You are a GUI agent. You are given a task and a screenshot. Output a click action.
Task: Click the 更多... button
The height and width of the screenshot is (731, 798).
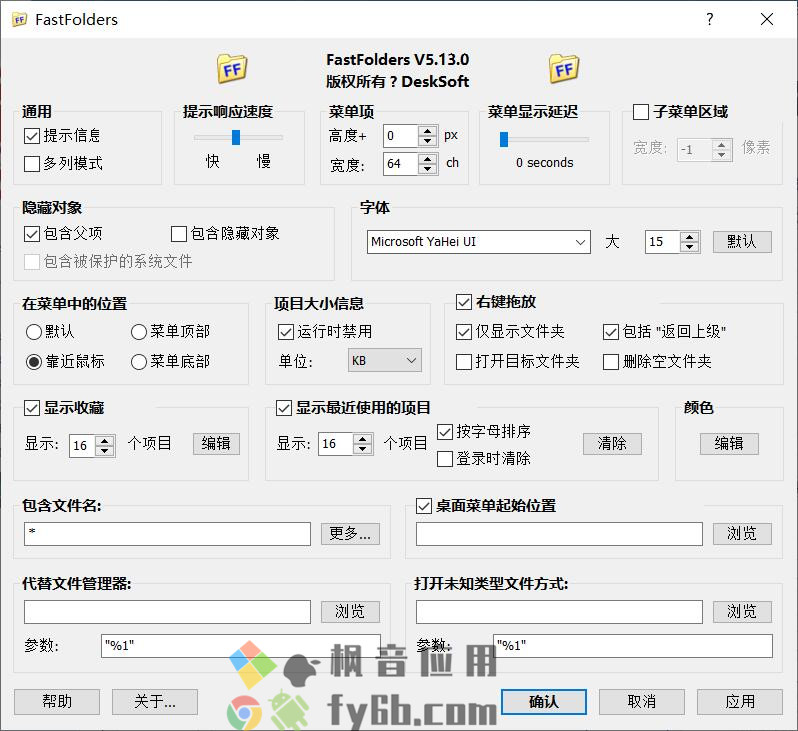[x=350, y=533]
